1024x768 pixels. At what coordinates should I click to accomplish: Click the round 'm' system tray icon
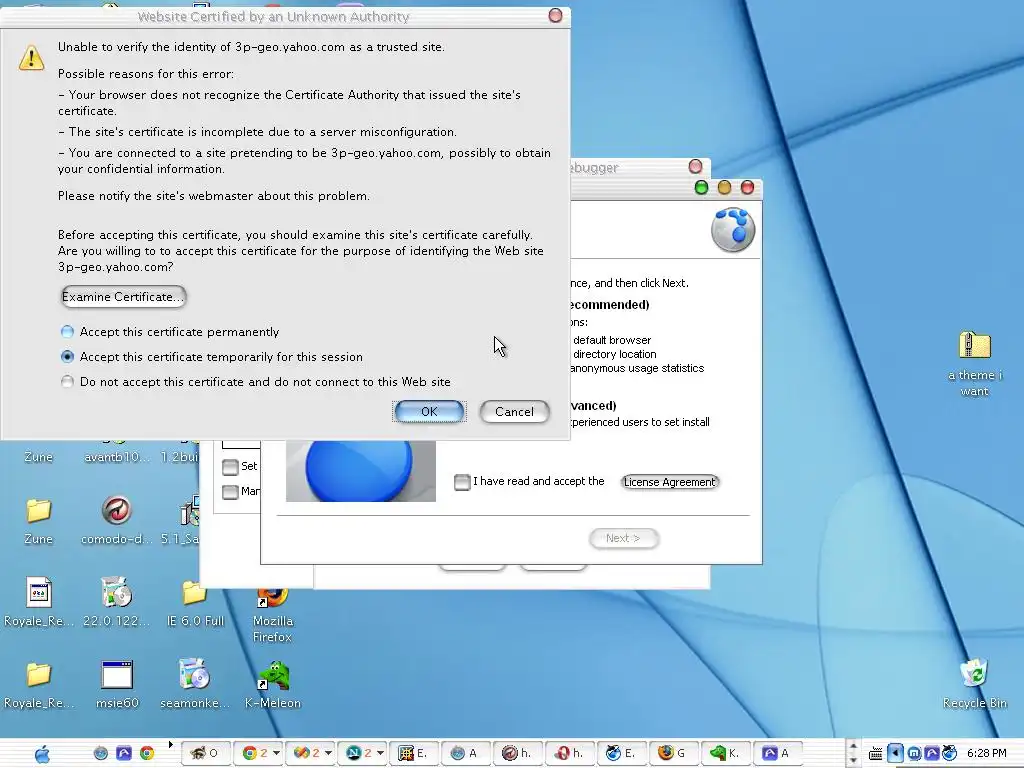click(914, 754)
